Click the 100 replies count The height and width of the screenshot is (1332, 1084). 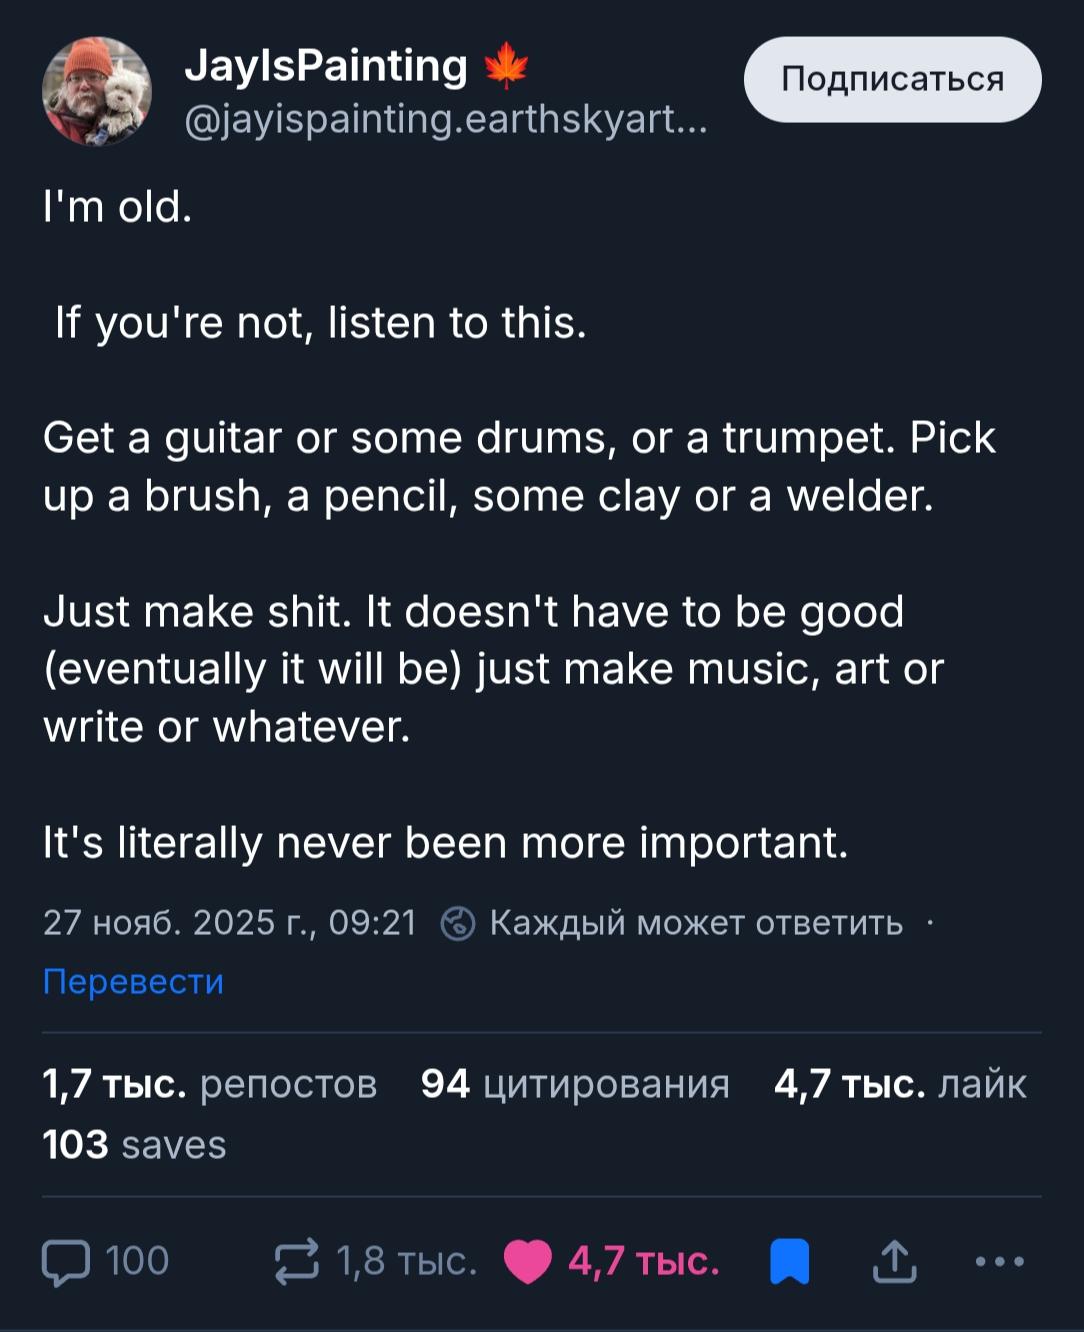(x=137, y=1261)
